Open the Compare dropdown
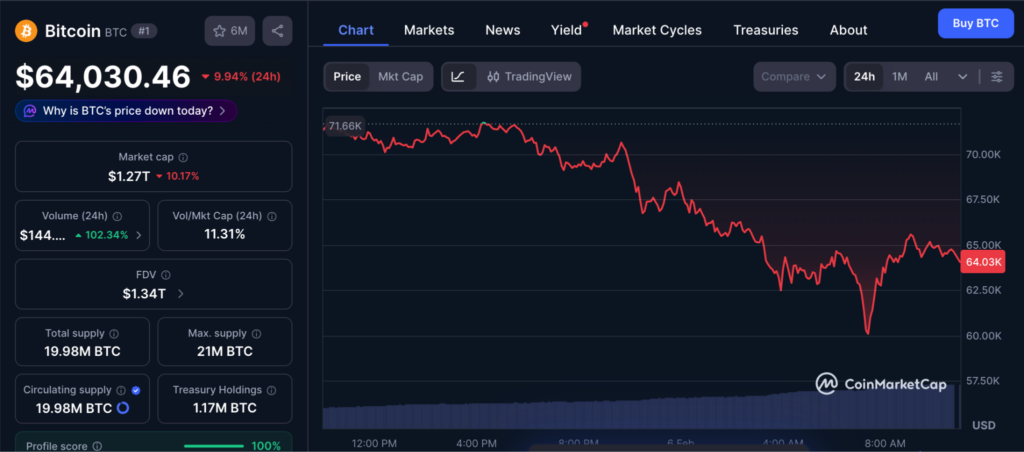Screen dimensions: 1024x452 (794, 77)
